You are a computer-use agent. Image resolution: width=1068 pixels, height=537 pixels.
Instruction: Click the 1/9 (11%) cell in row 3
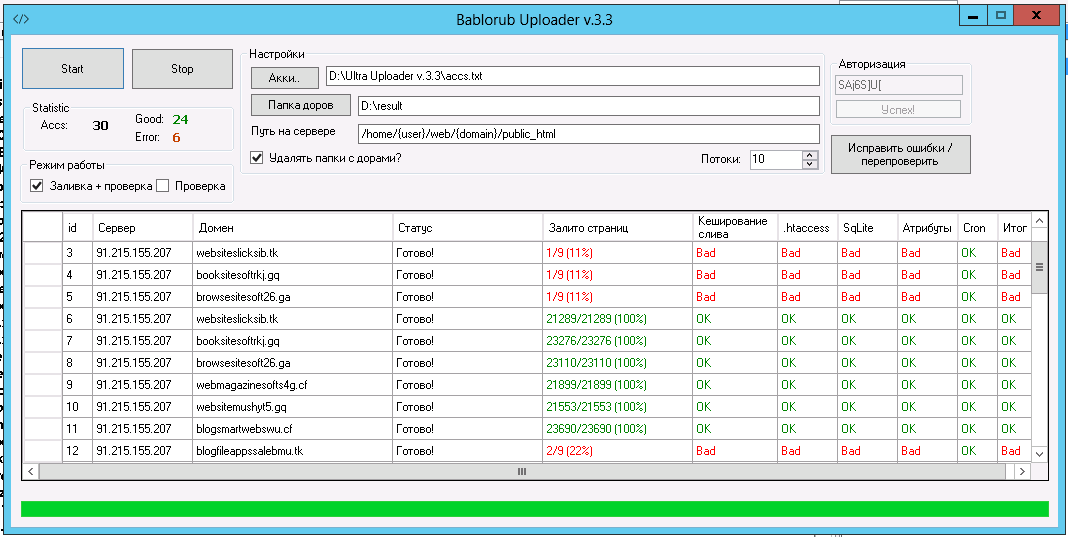(618, 253)
